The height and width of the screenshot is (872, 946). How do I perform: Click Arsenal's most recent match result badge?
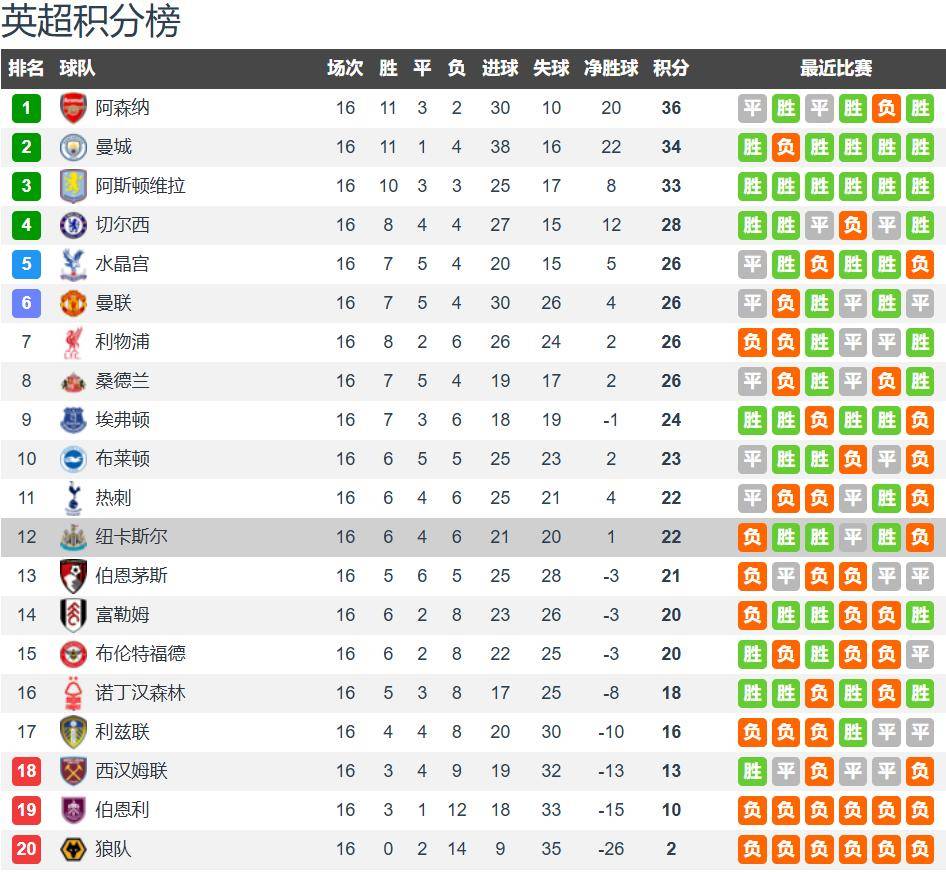click(920, 108)
